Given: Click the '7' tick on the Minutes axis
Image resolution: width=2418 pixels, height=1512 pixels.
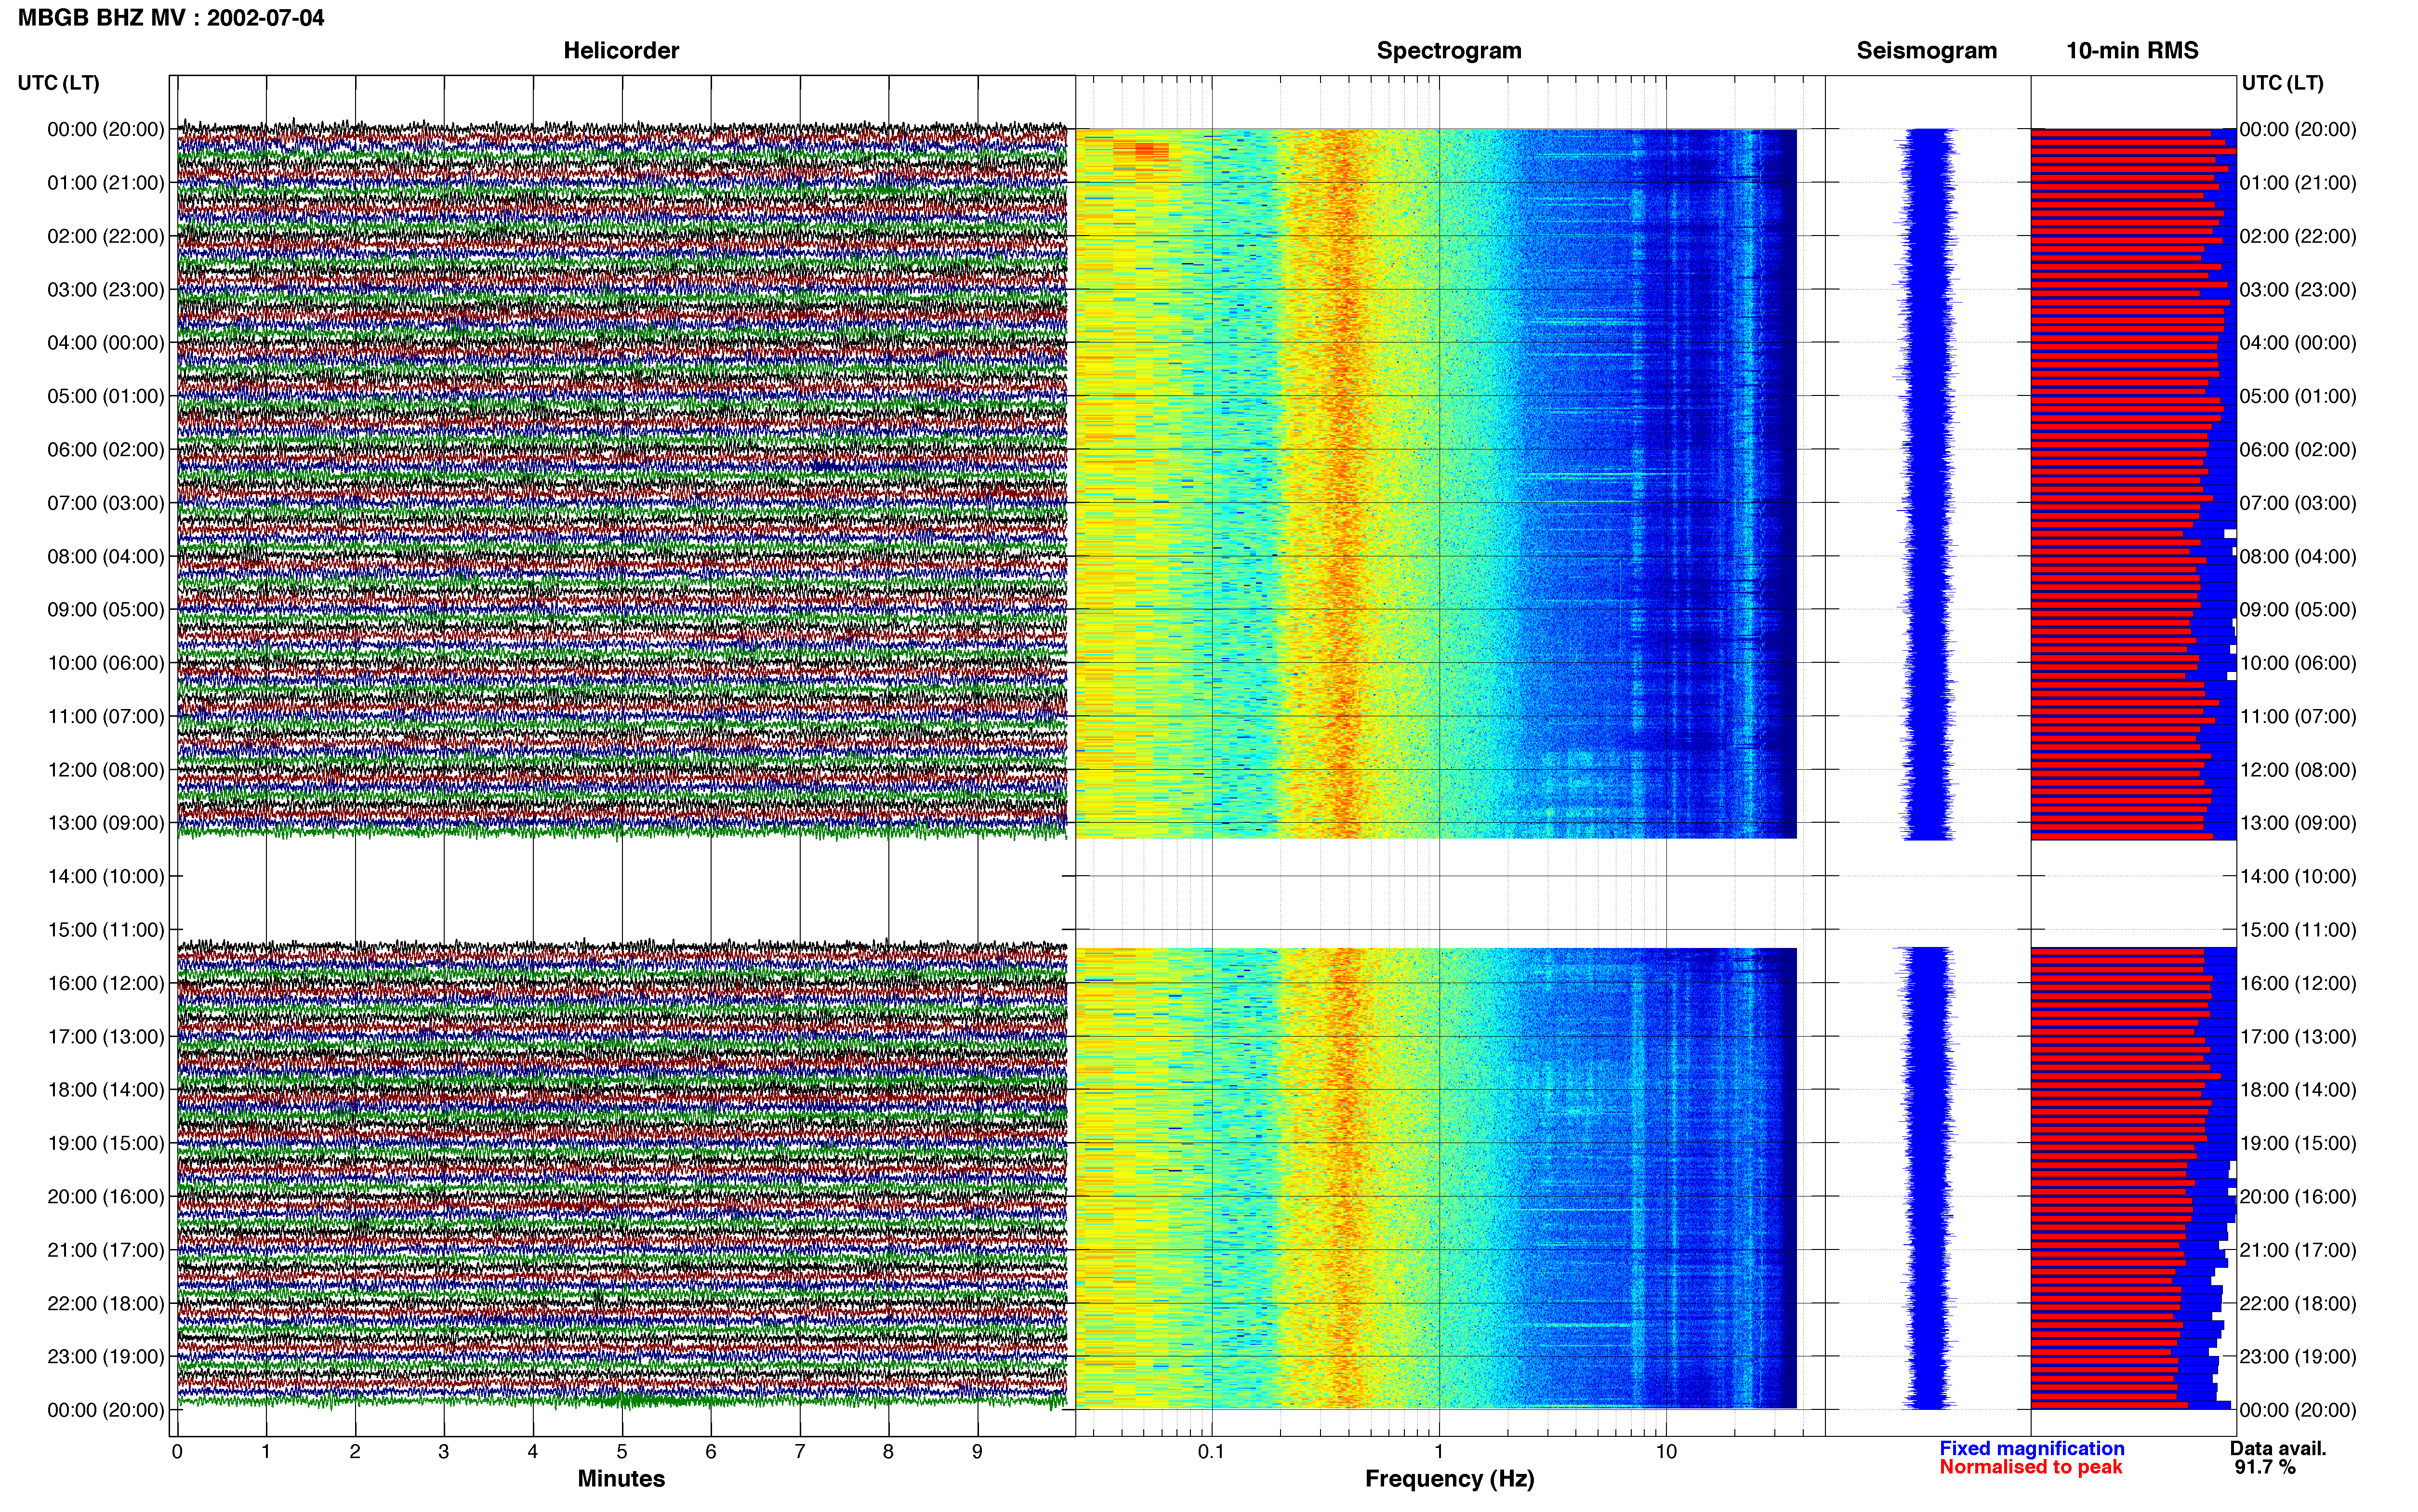Looking at the screenshot, I should pyautogui.click(x=800, y=1452).
